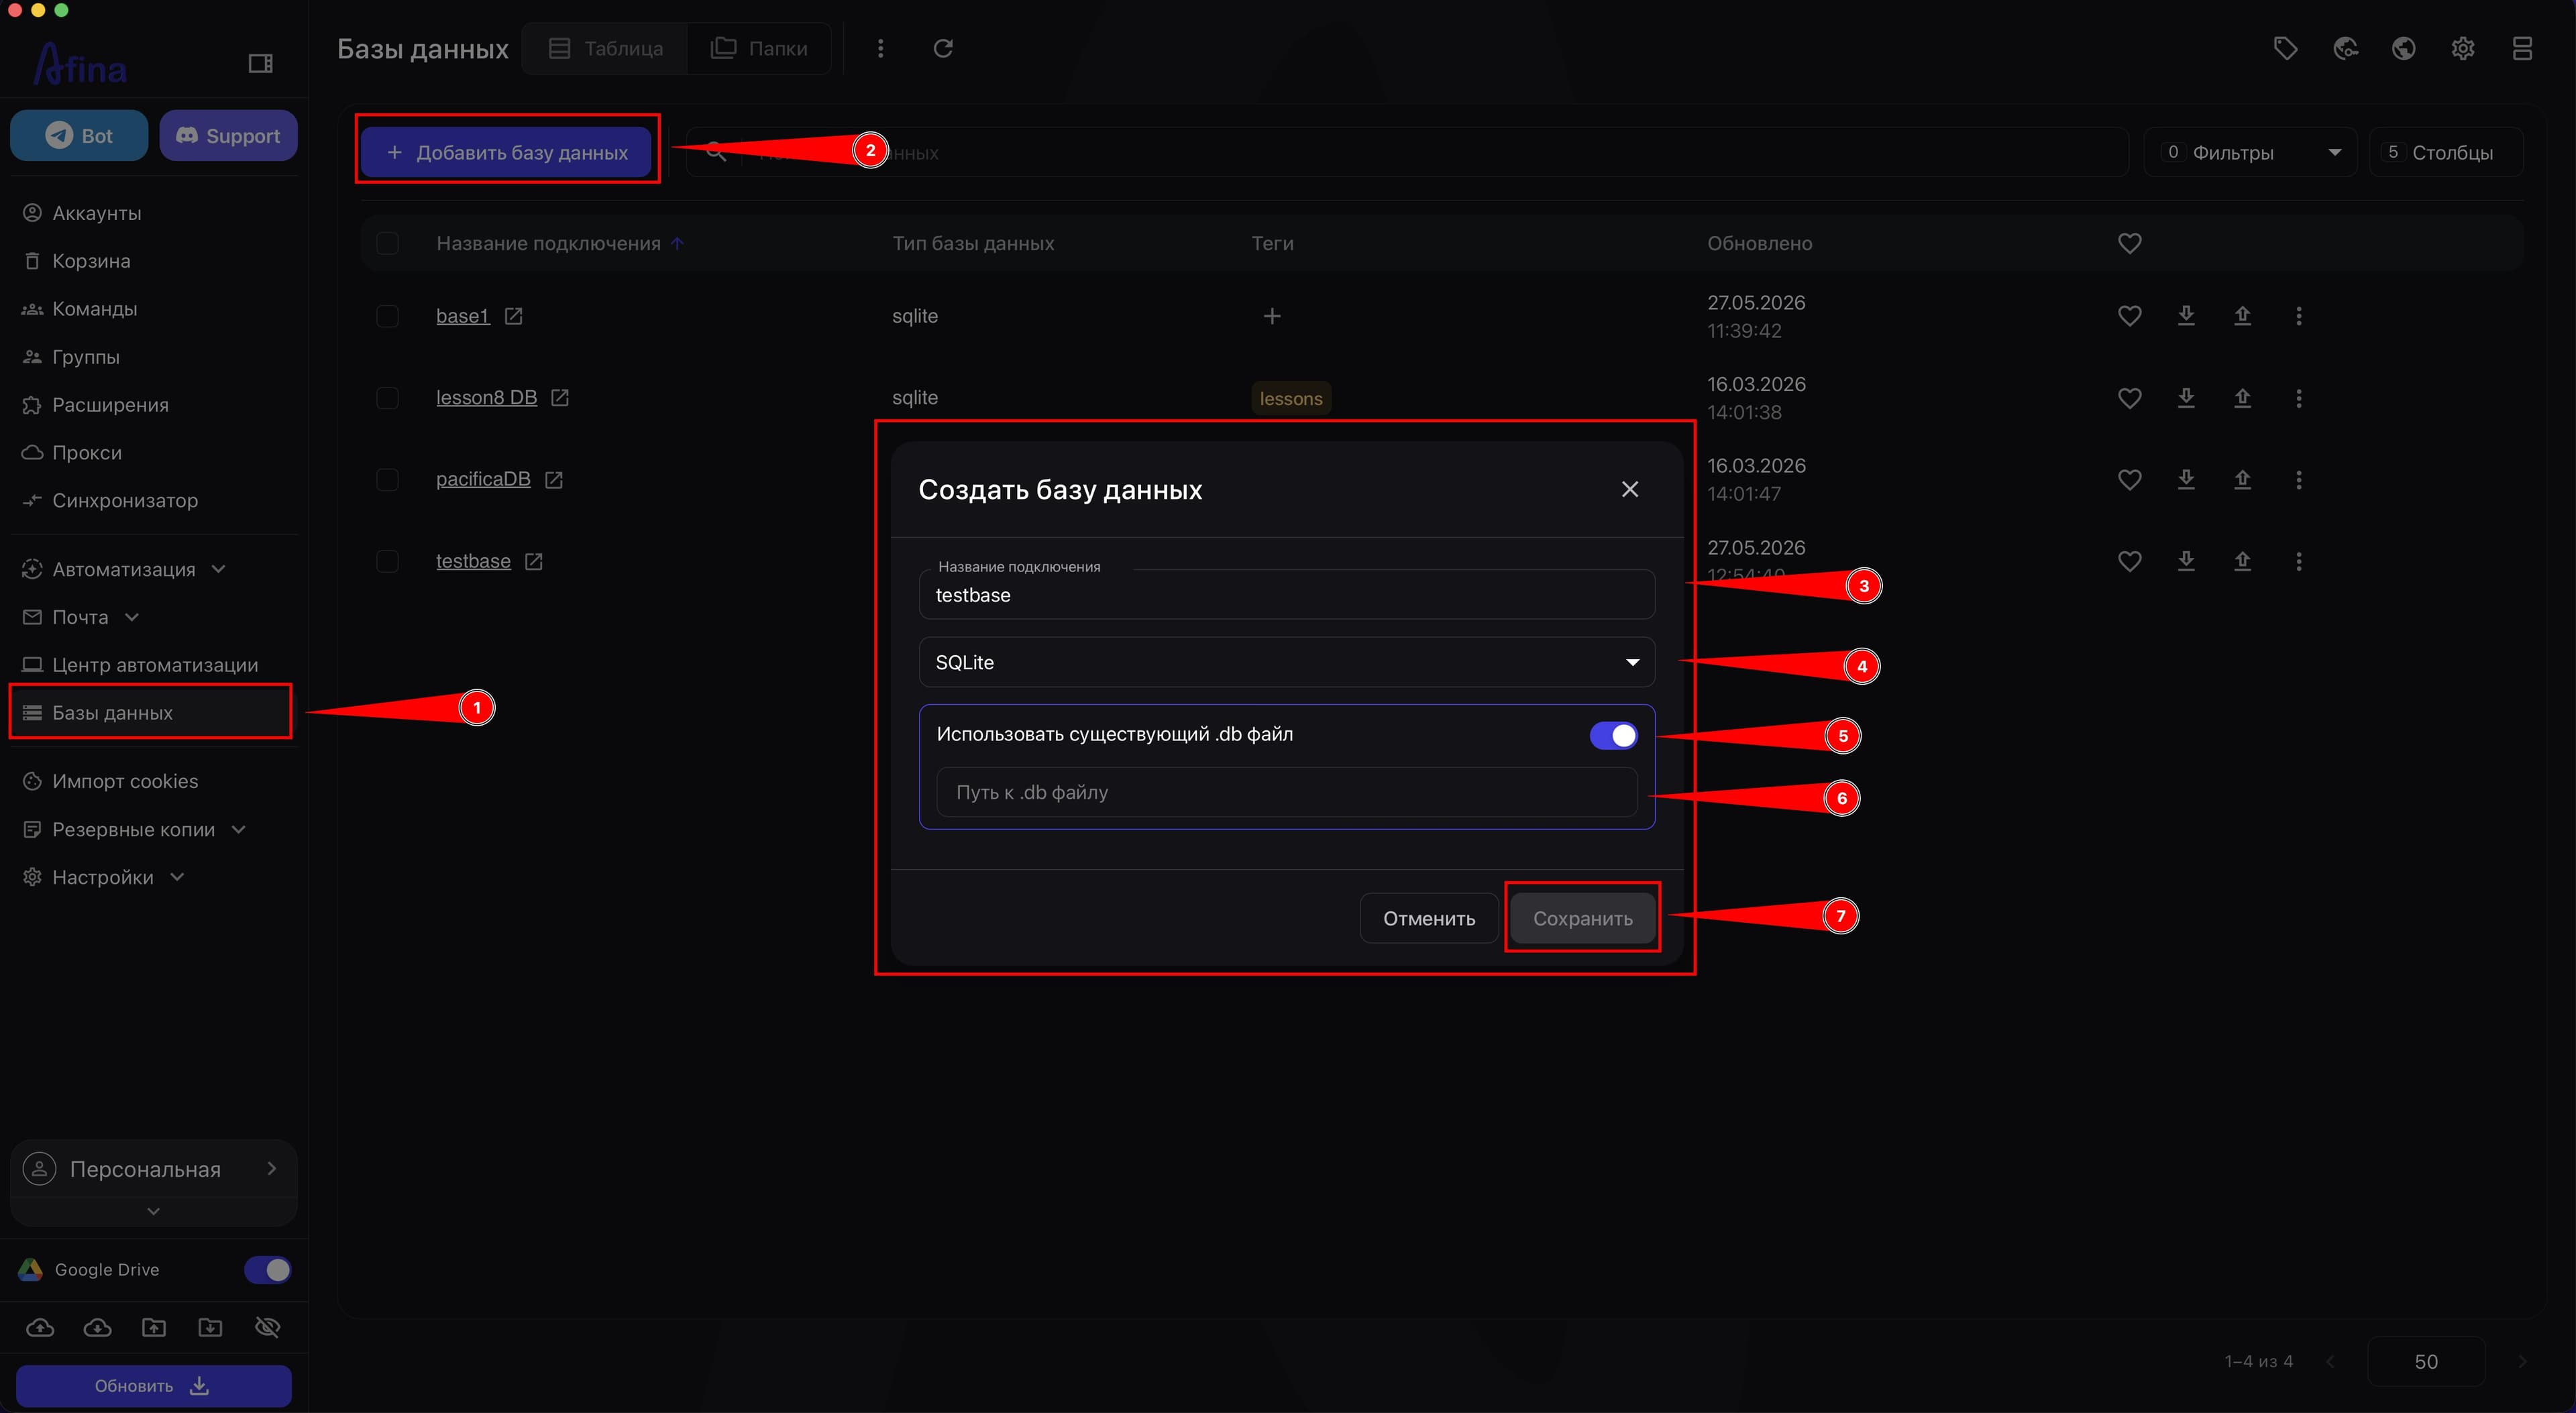Open the three-dot menu for the testbase row
This screenshot has height=1413, width=2576.
(2298, 561)
